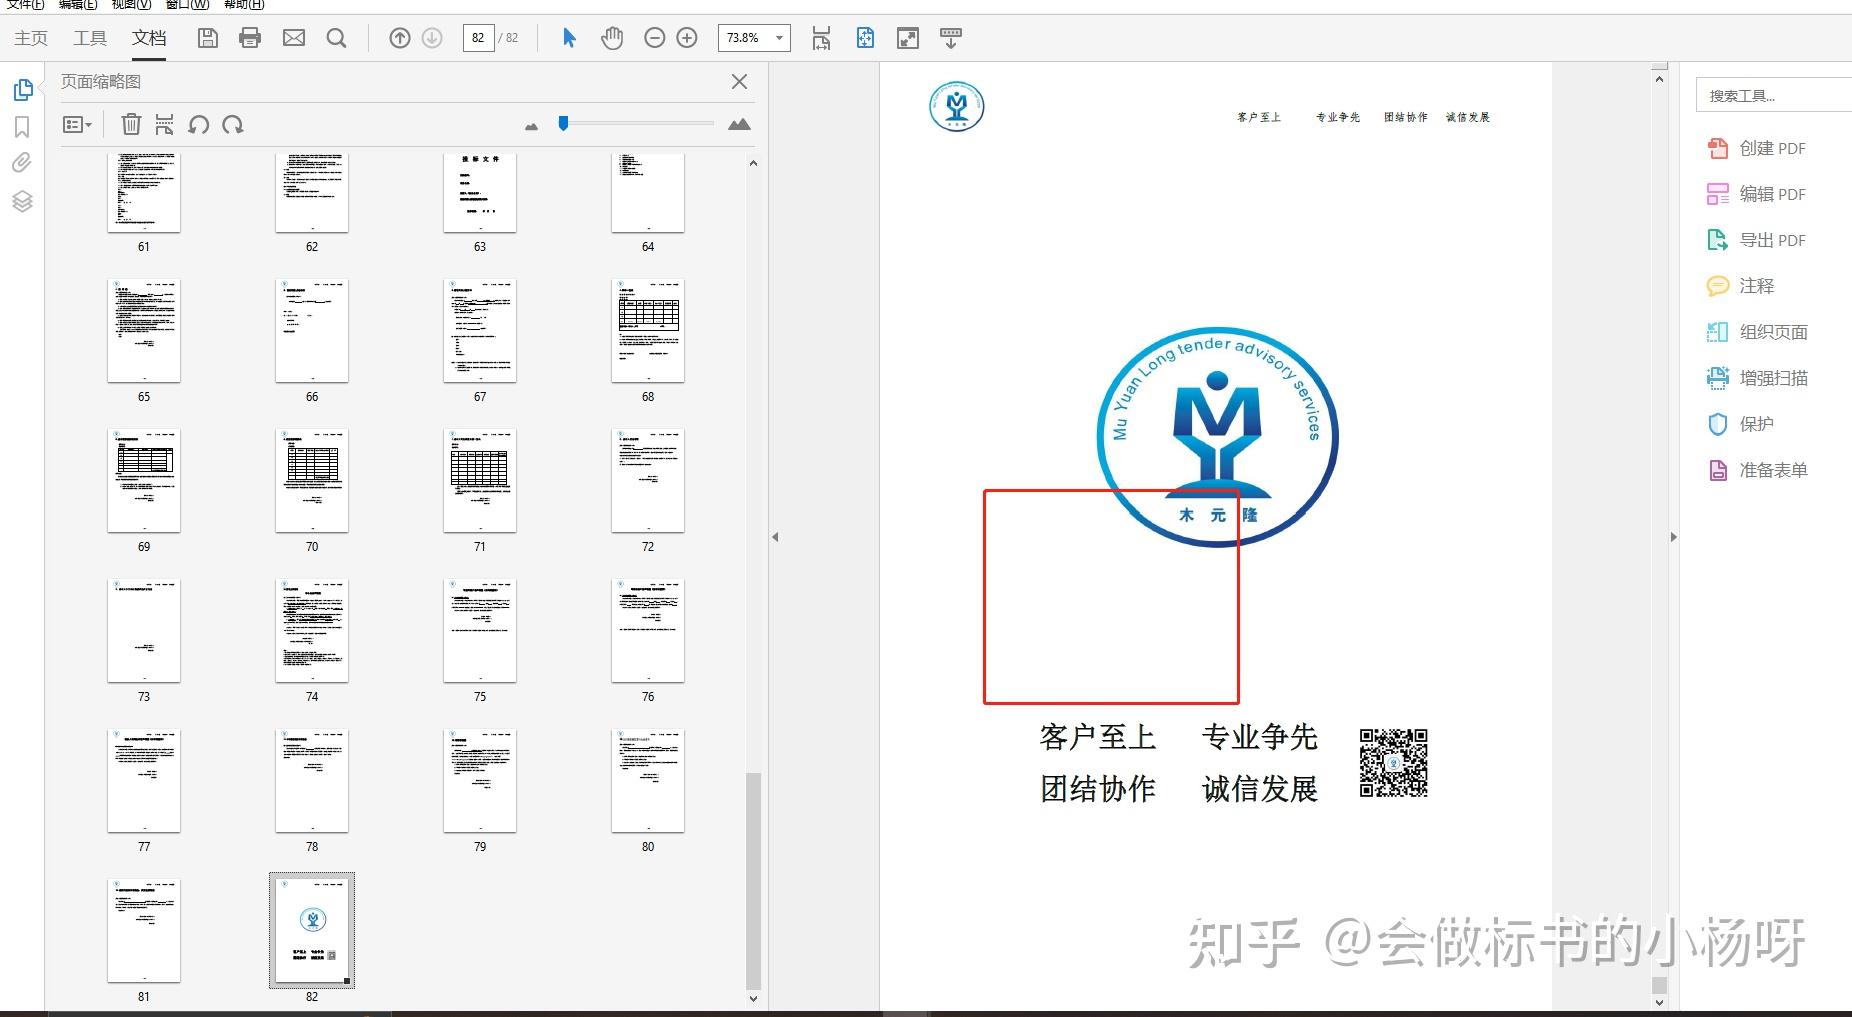Open the layers sidebar icon
The image size is (1852, 1017).
[x=22, y=201]
